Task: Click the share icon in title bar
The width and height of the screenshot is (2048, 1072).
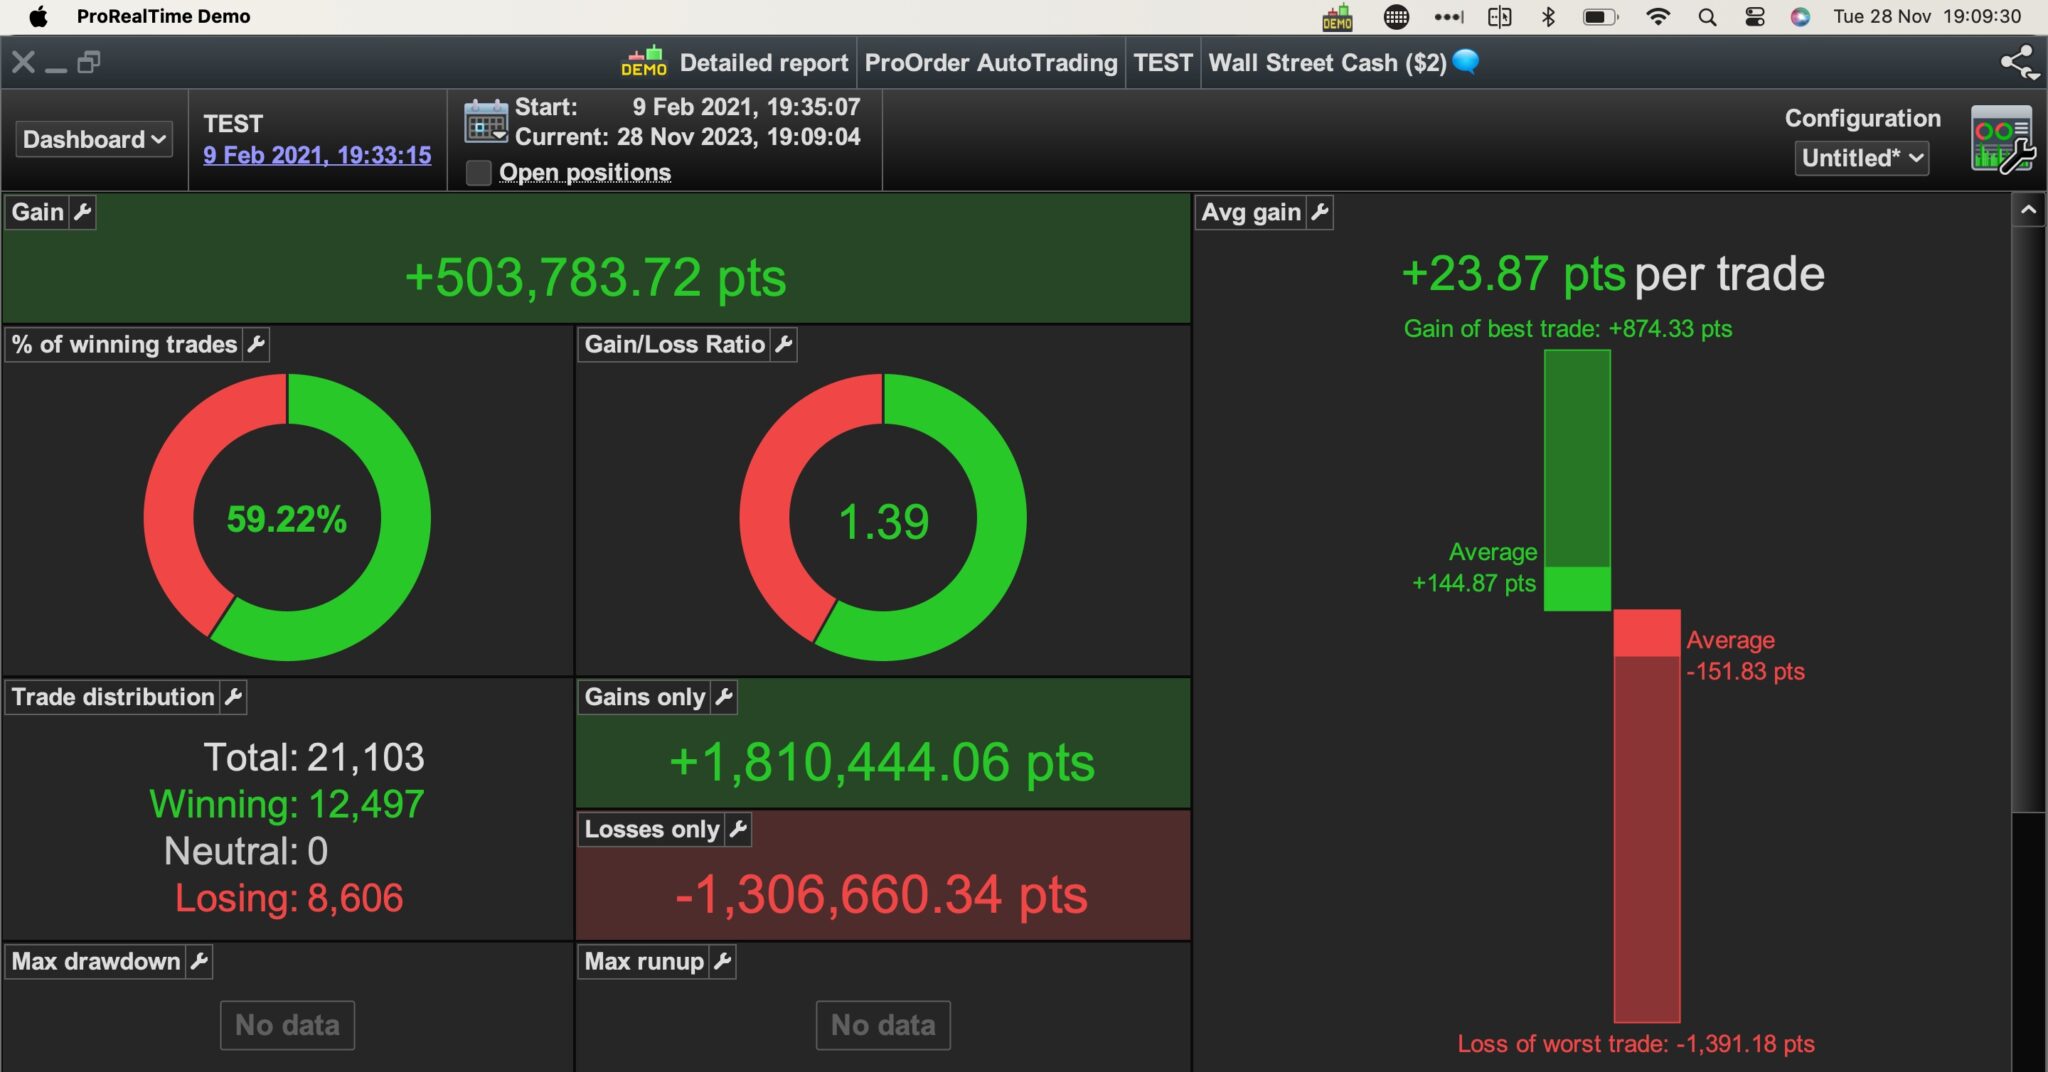Action: (2019, 63)
